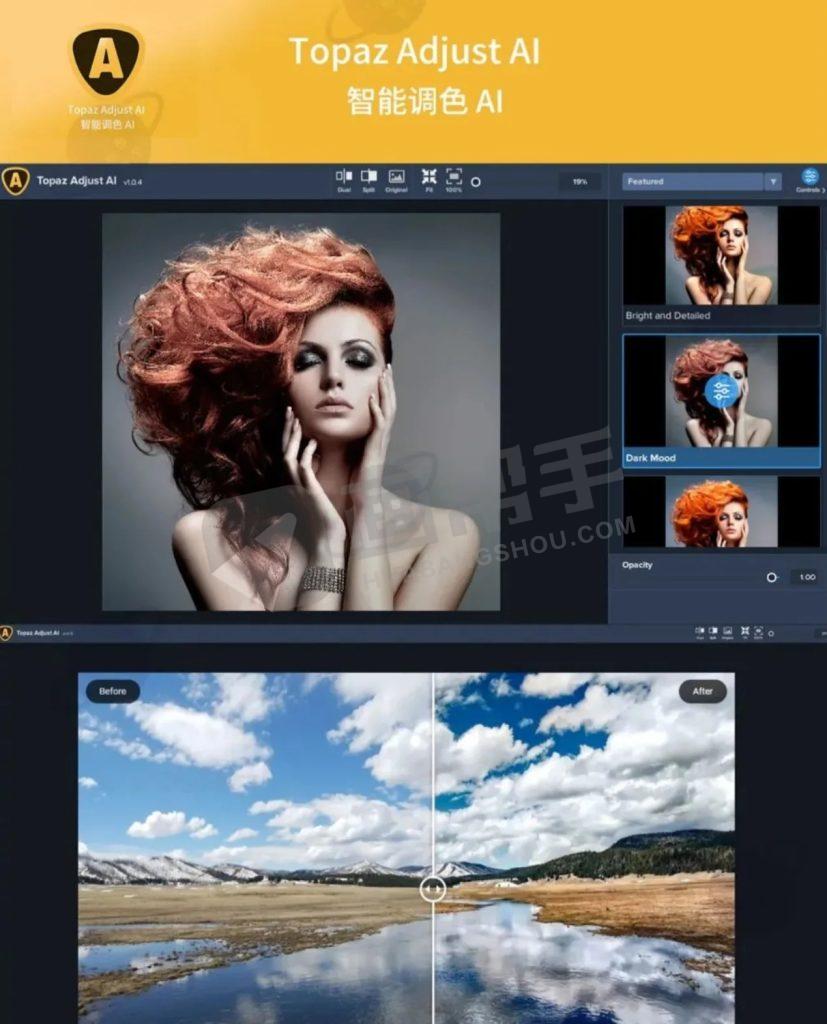Select Dual view in the portrait window toolbar
The image size is (827, 1024).
[x=344, y=180]
